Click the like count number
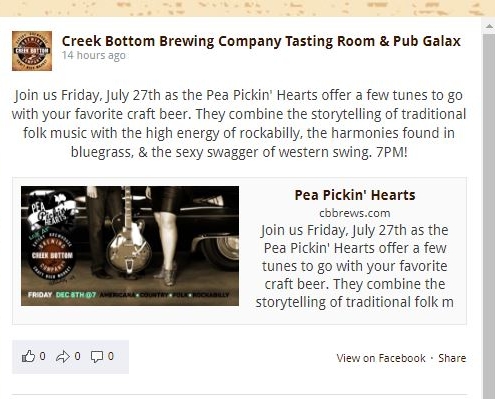Viewport: 495px width, 399px height. pyautogui.click(x=42, y=356)
